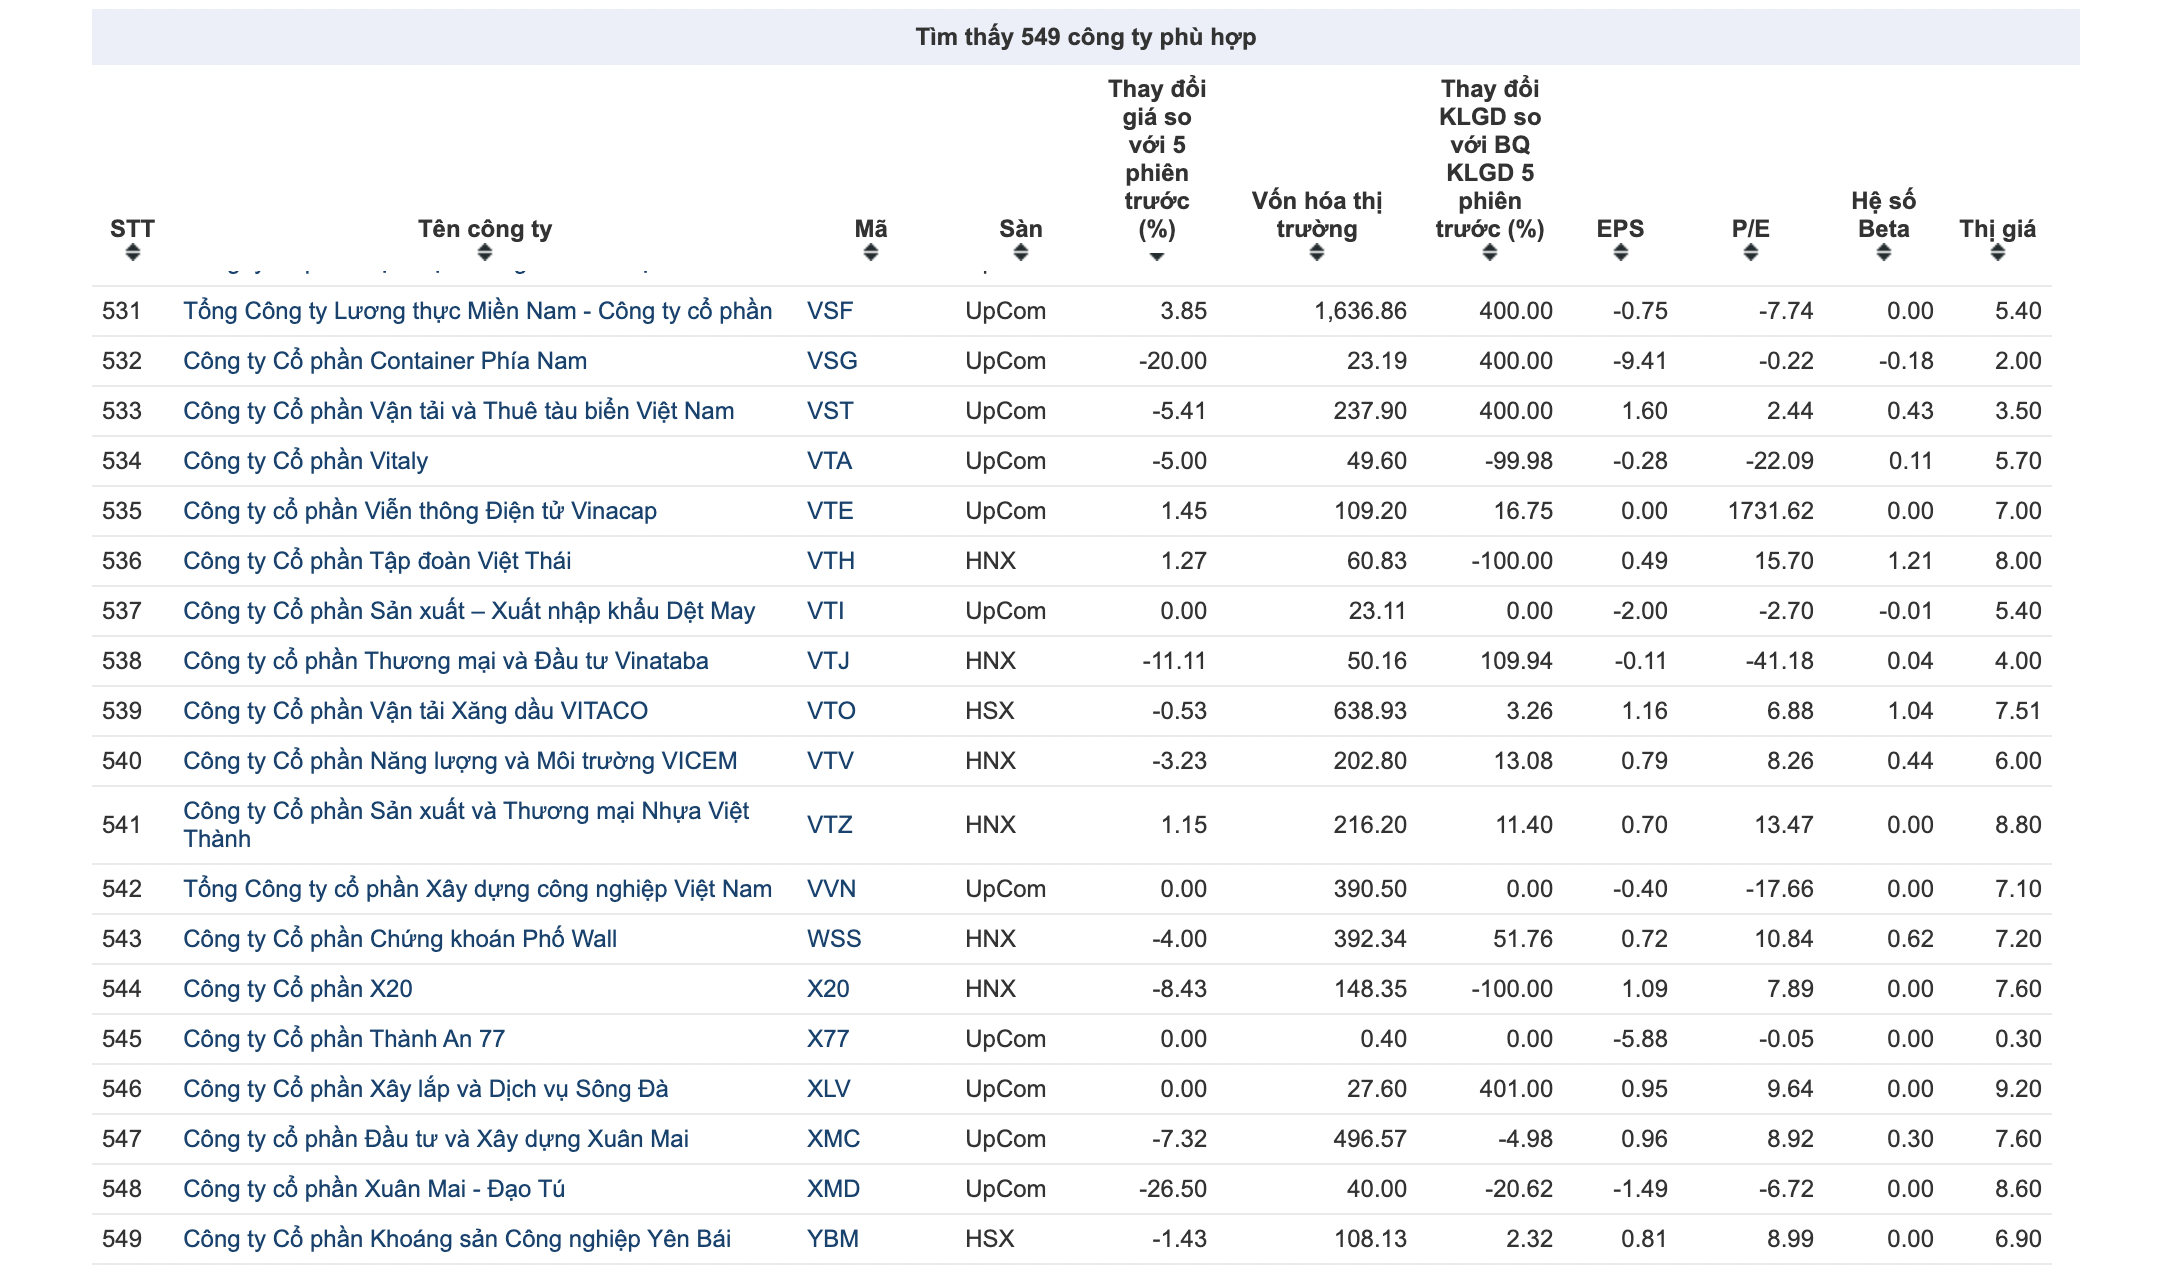Click the VTO stock code link

(x=831, y=711)
